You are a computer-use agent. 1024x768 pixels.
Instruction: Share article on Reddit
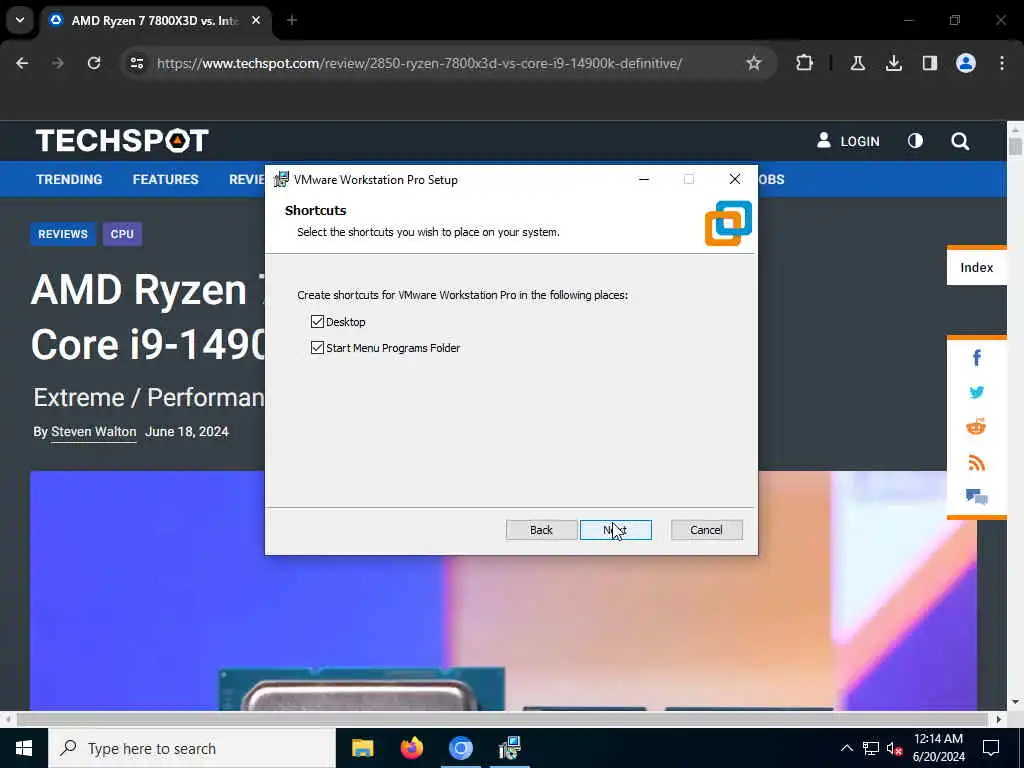[976, 427]
